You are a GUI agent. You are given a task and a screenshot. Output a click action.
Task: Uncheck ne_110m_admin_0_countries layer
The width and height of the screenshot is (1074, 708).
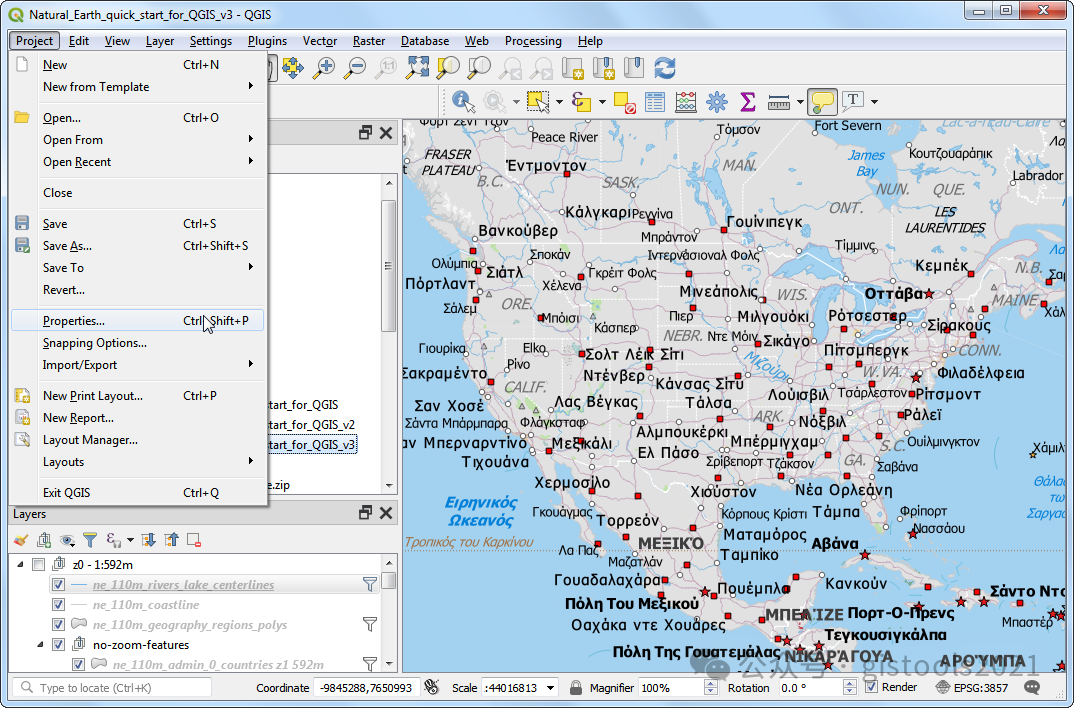pos(78,664)
